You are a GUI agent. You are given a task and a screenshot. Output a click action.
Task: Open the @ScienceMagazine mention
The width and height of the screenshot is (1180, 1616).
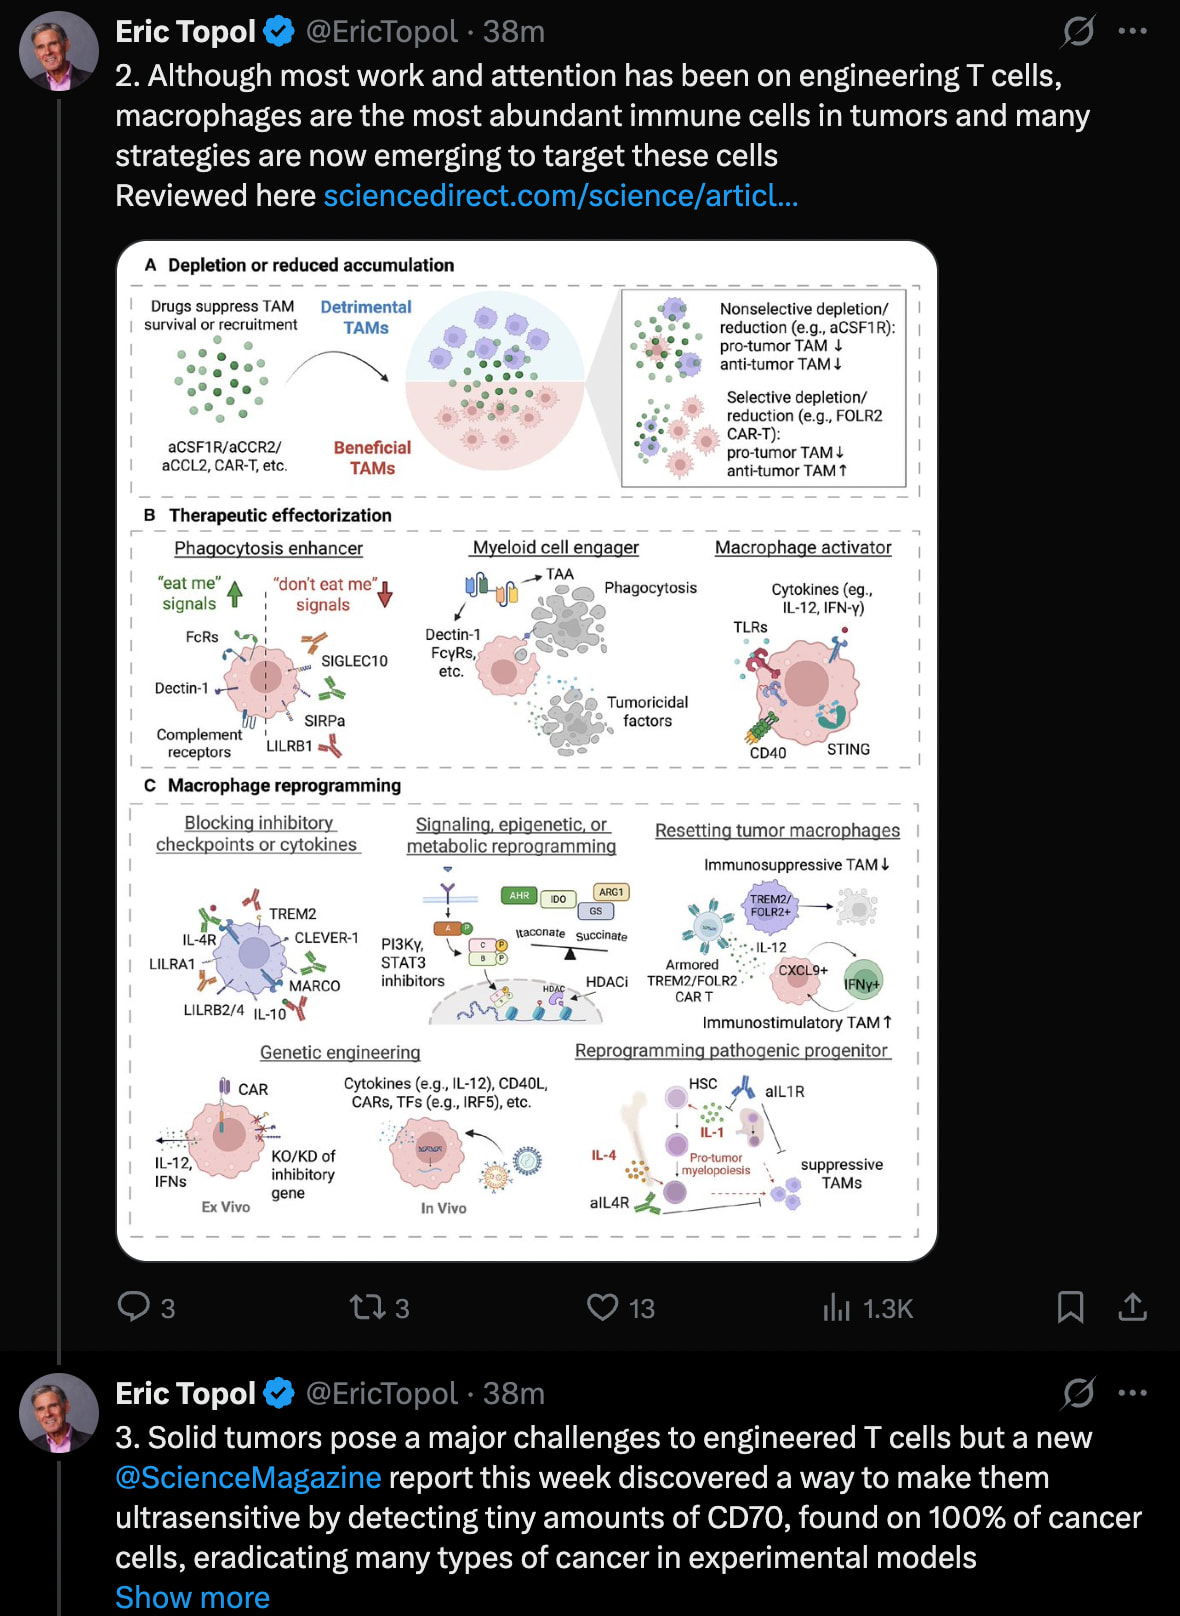tap(248, 1478)
